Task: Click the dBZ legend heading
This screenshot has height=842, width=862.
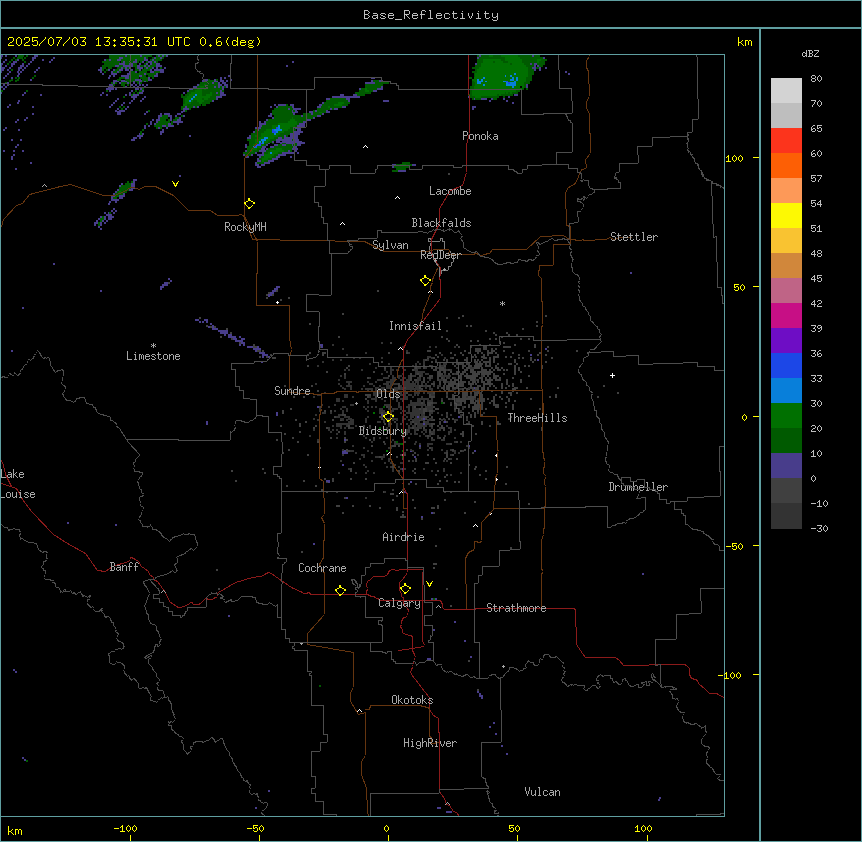Action: [810, 53]
